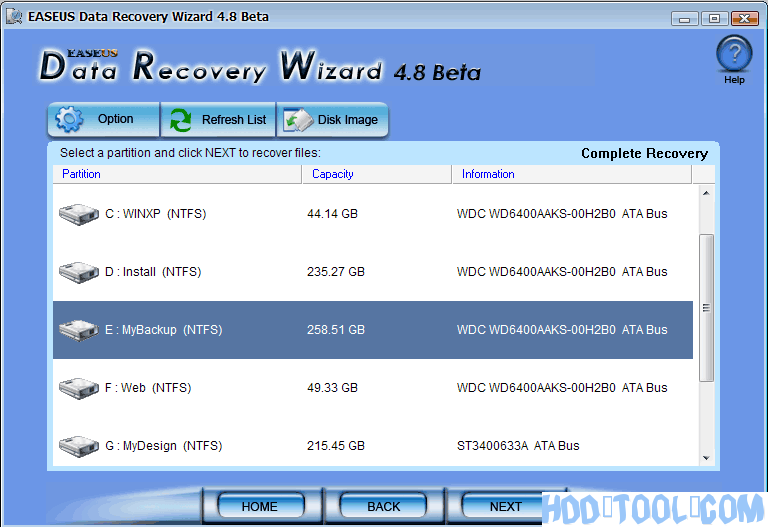Screen dimensions: 768x527
Task: Click the partition list scrollbar thumb
Action: (706, 308)
